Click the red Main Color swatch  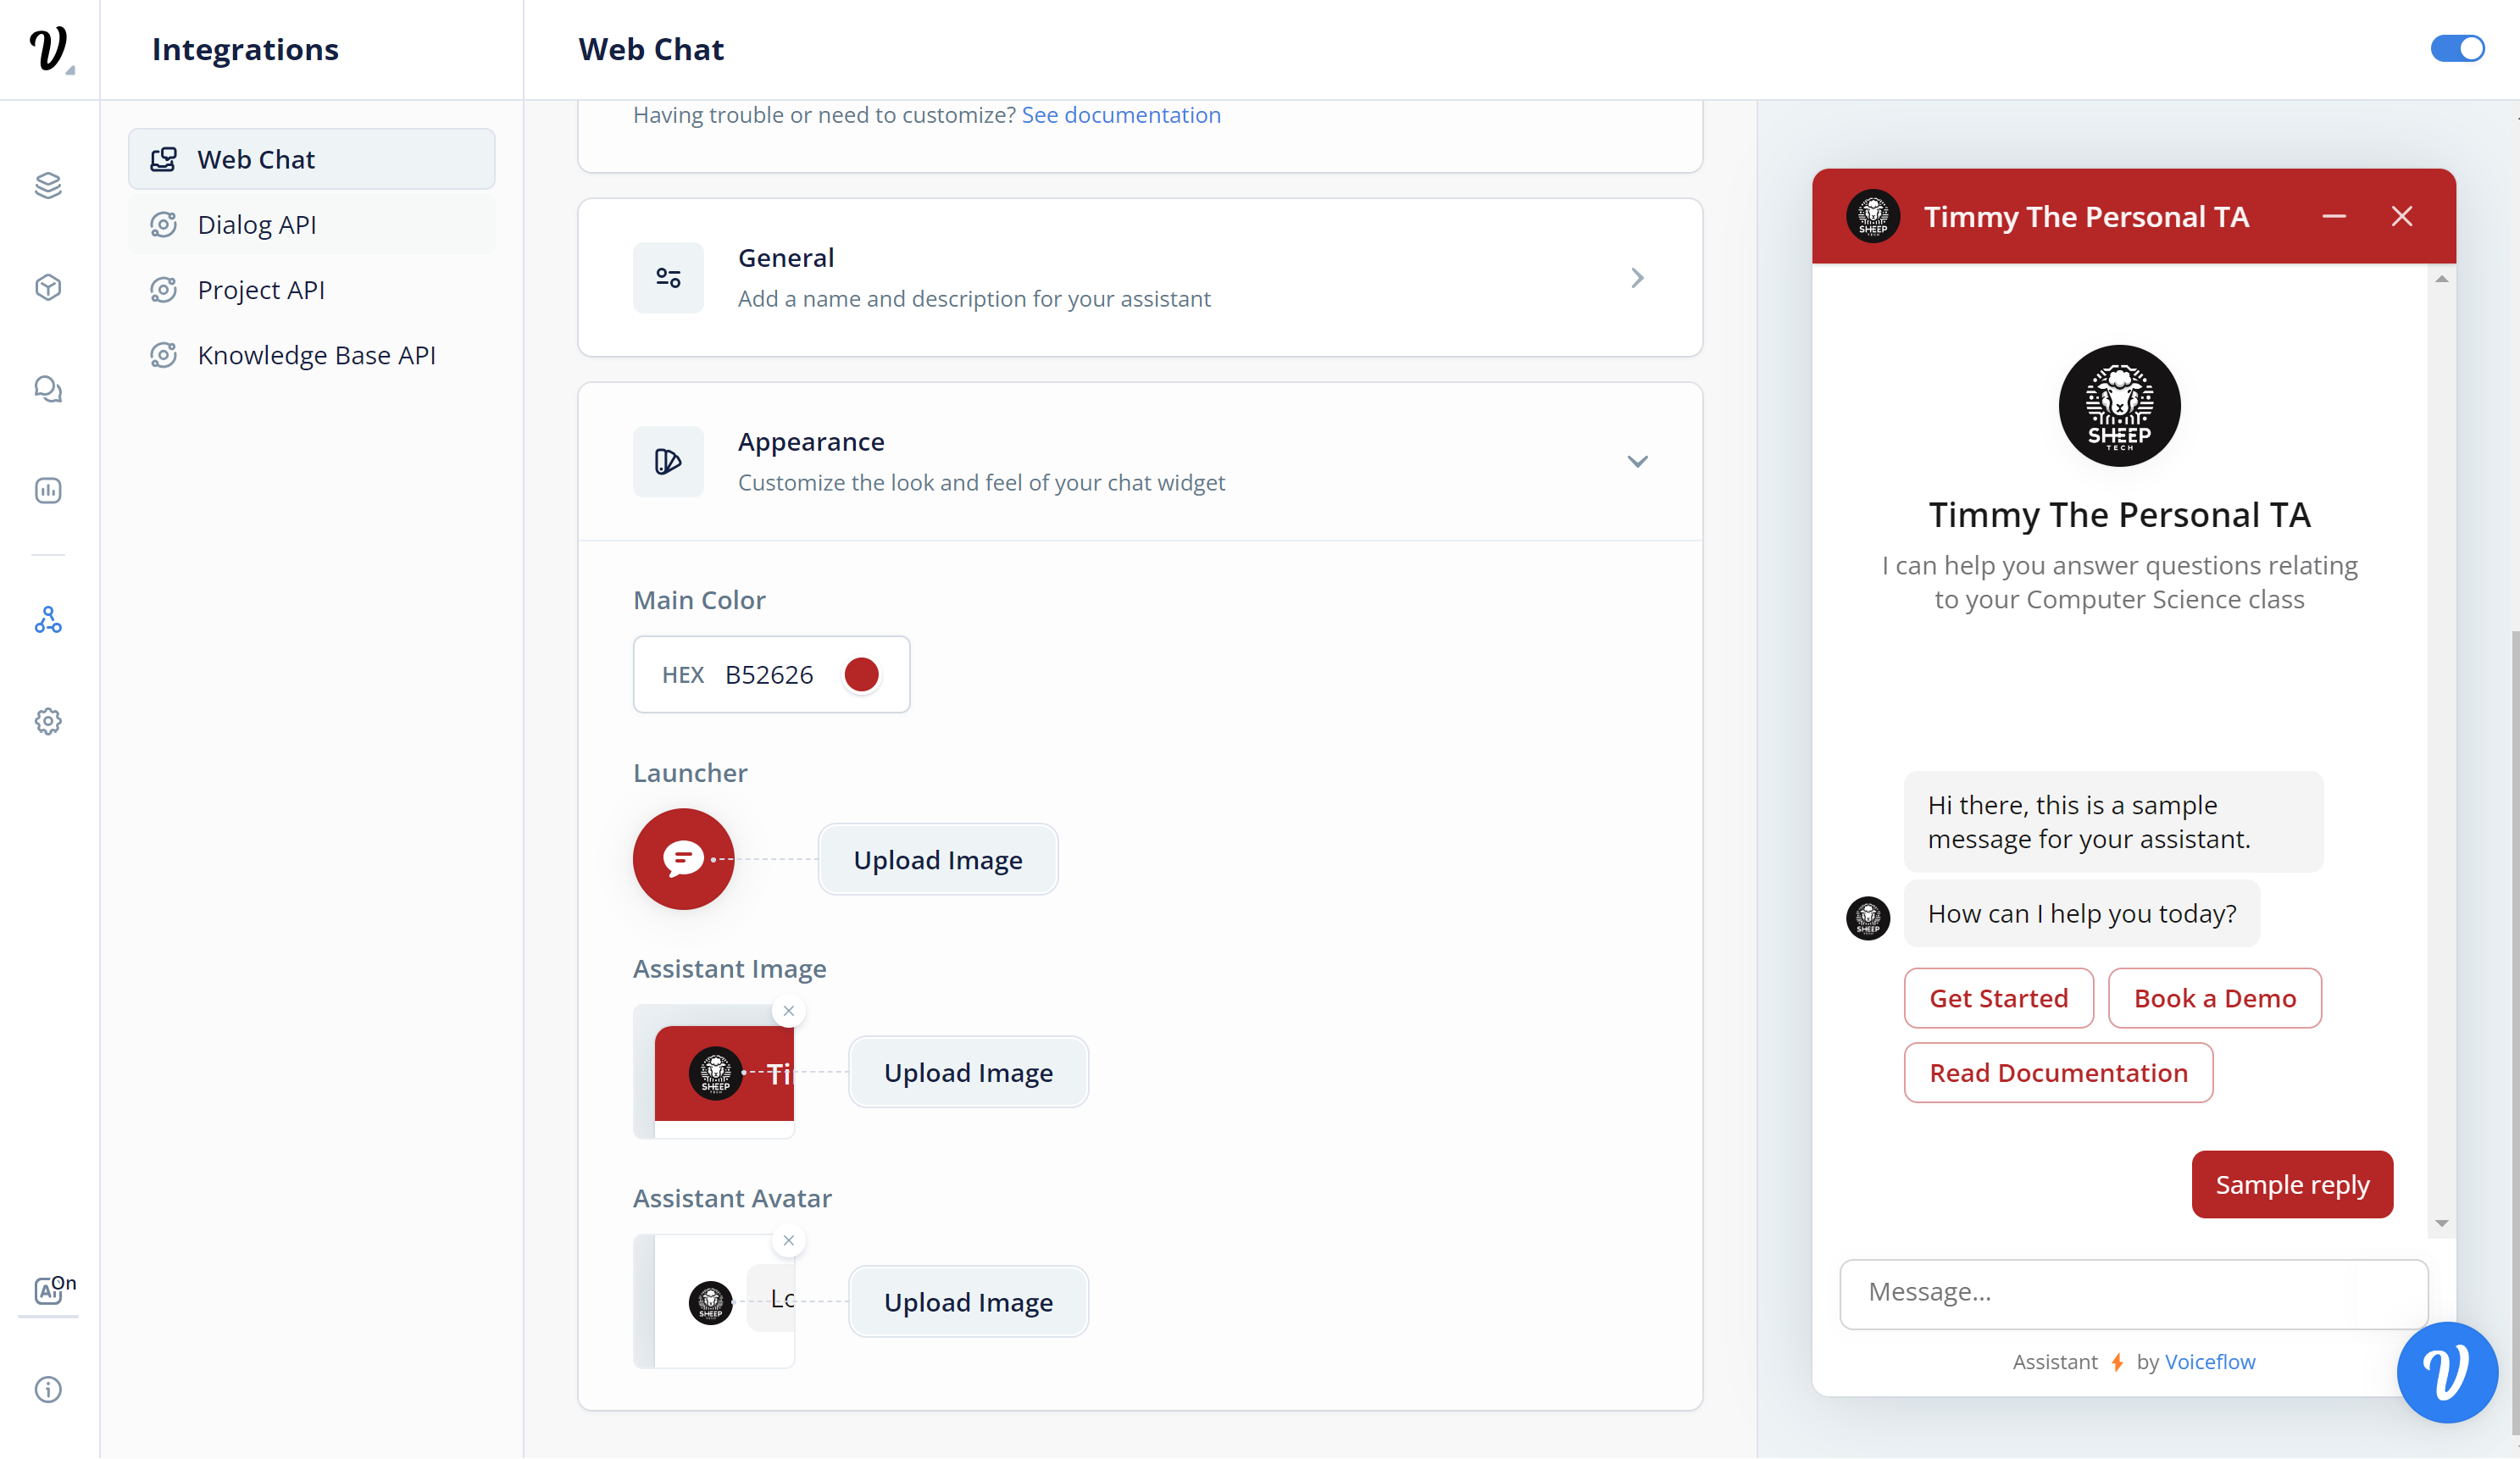[861, 675]
